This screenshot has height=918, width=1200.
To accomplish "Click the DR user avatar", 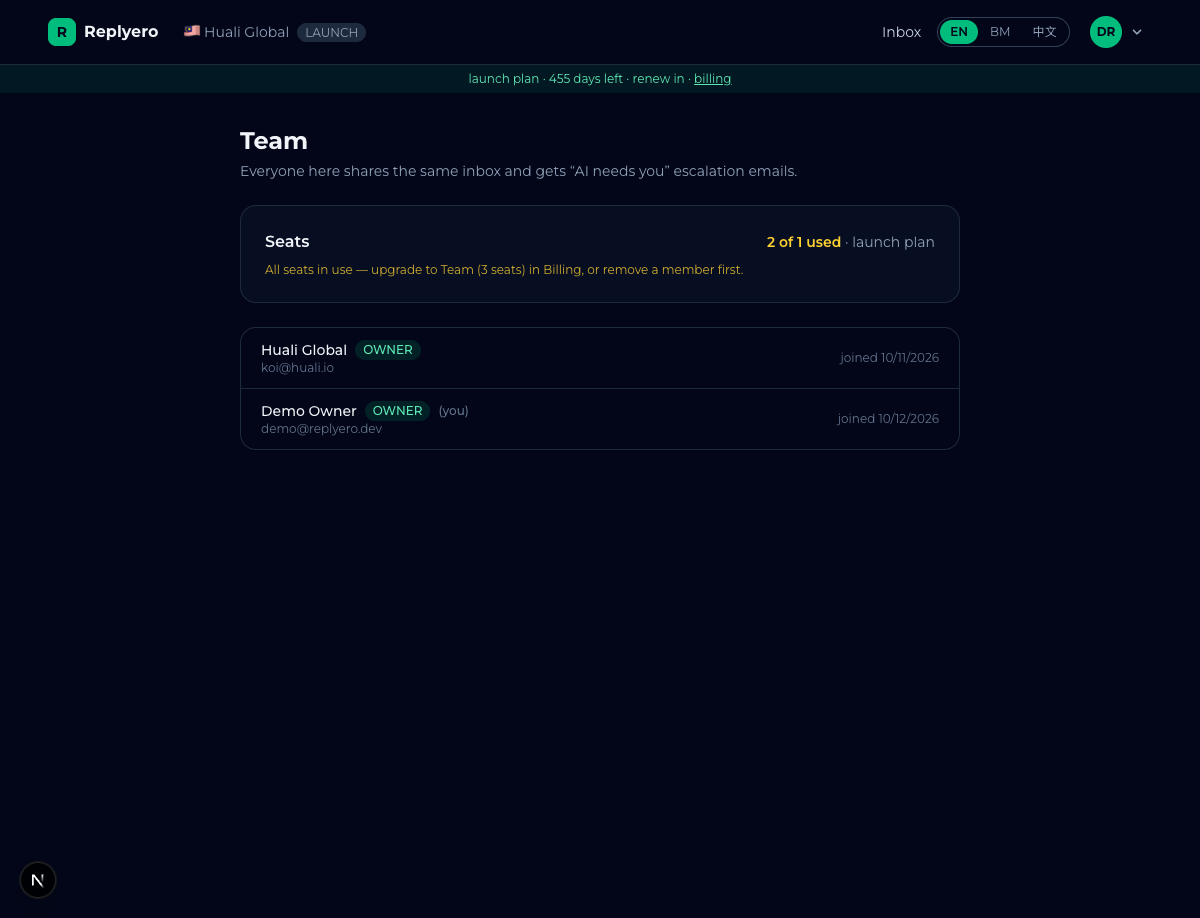I will tap(1106, 32).
